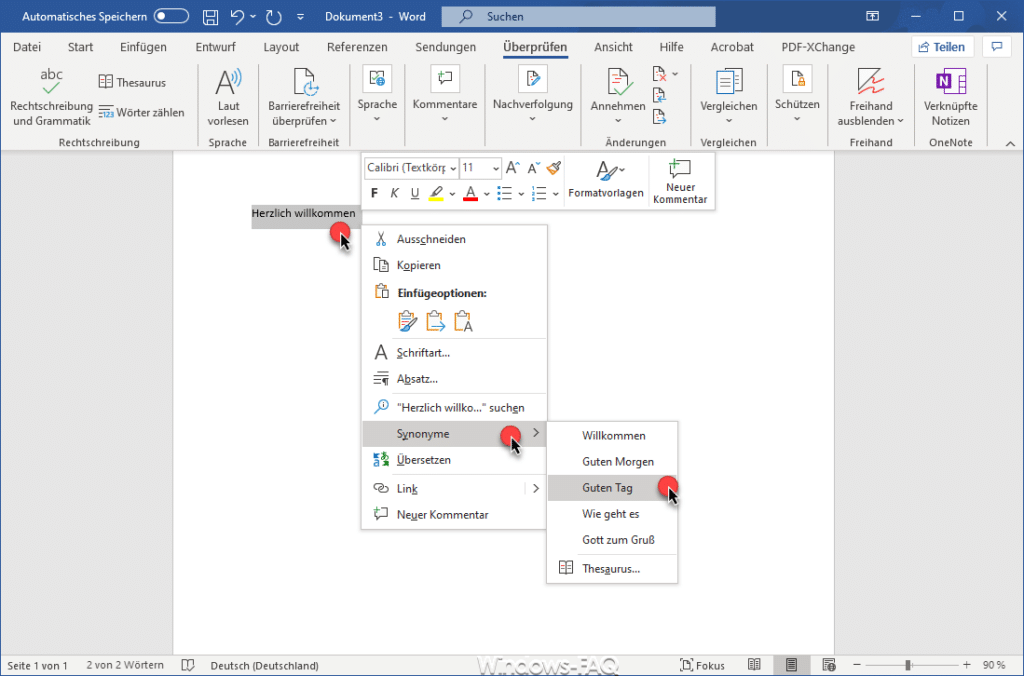
Task: Open Absatz... from context menu
Action: [454, 379]
